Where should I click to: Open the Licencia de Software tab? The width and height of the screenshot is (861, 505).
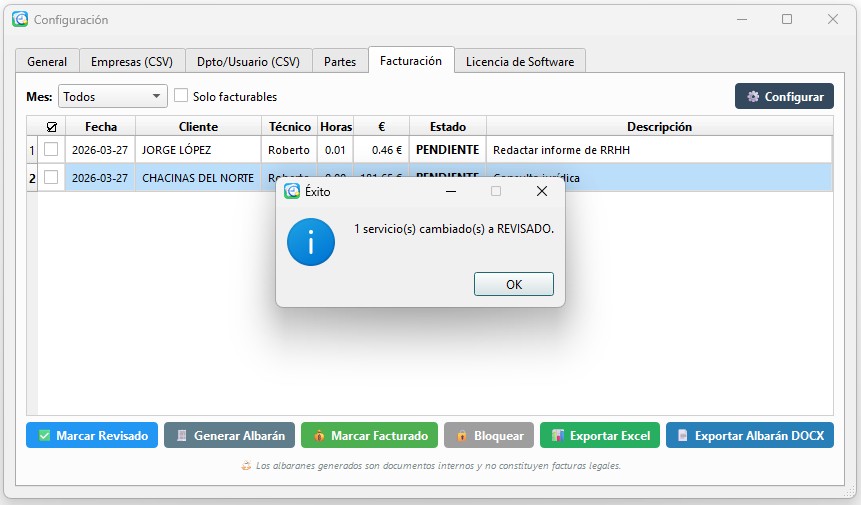(519, 62)
